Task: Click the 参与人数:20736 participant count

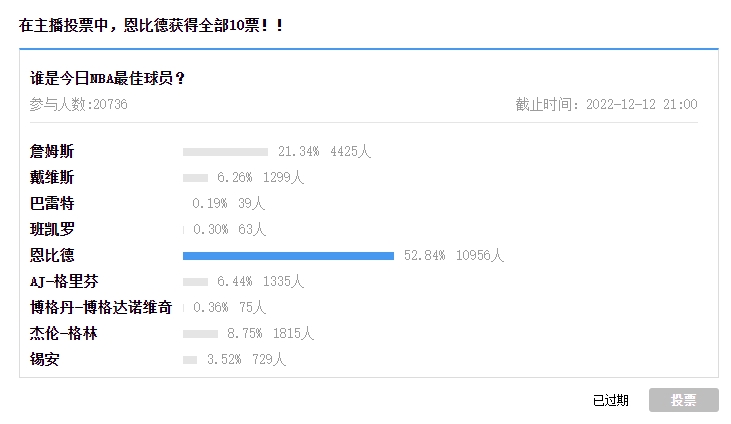Action: (x=78, y=104)
